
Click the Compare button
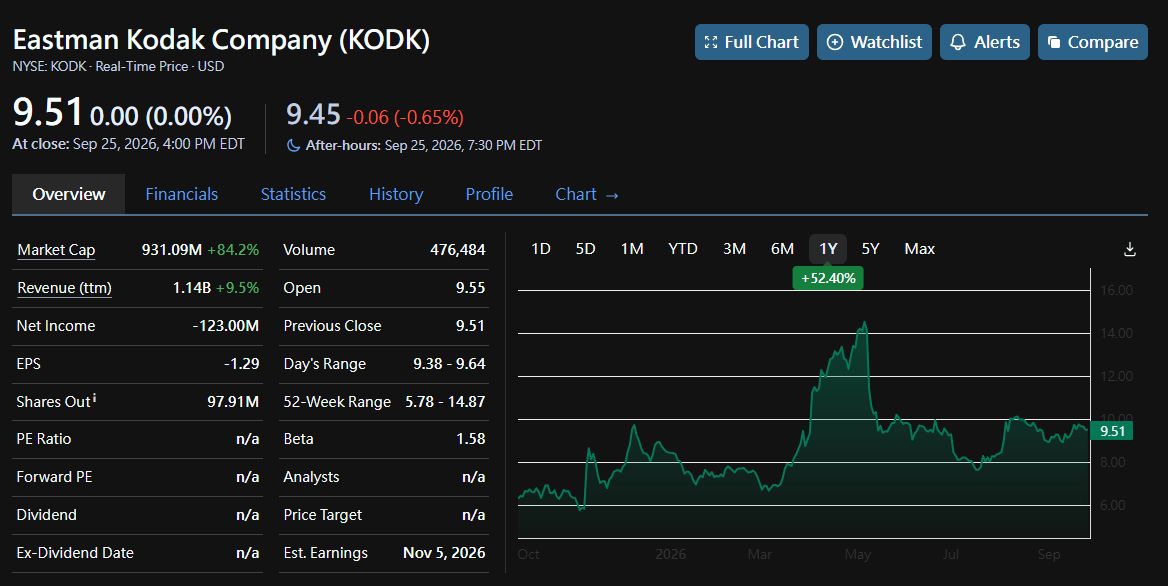(x=1093, y=42)
